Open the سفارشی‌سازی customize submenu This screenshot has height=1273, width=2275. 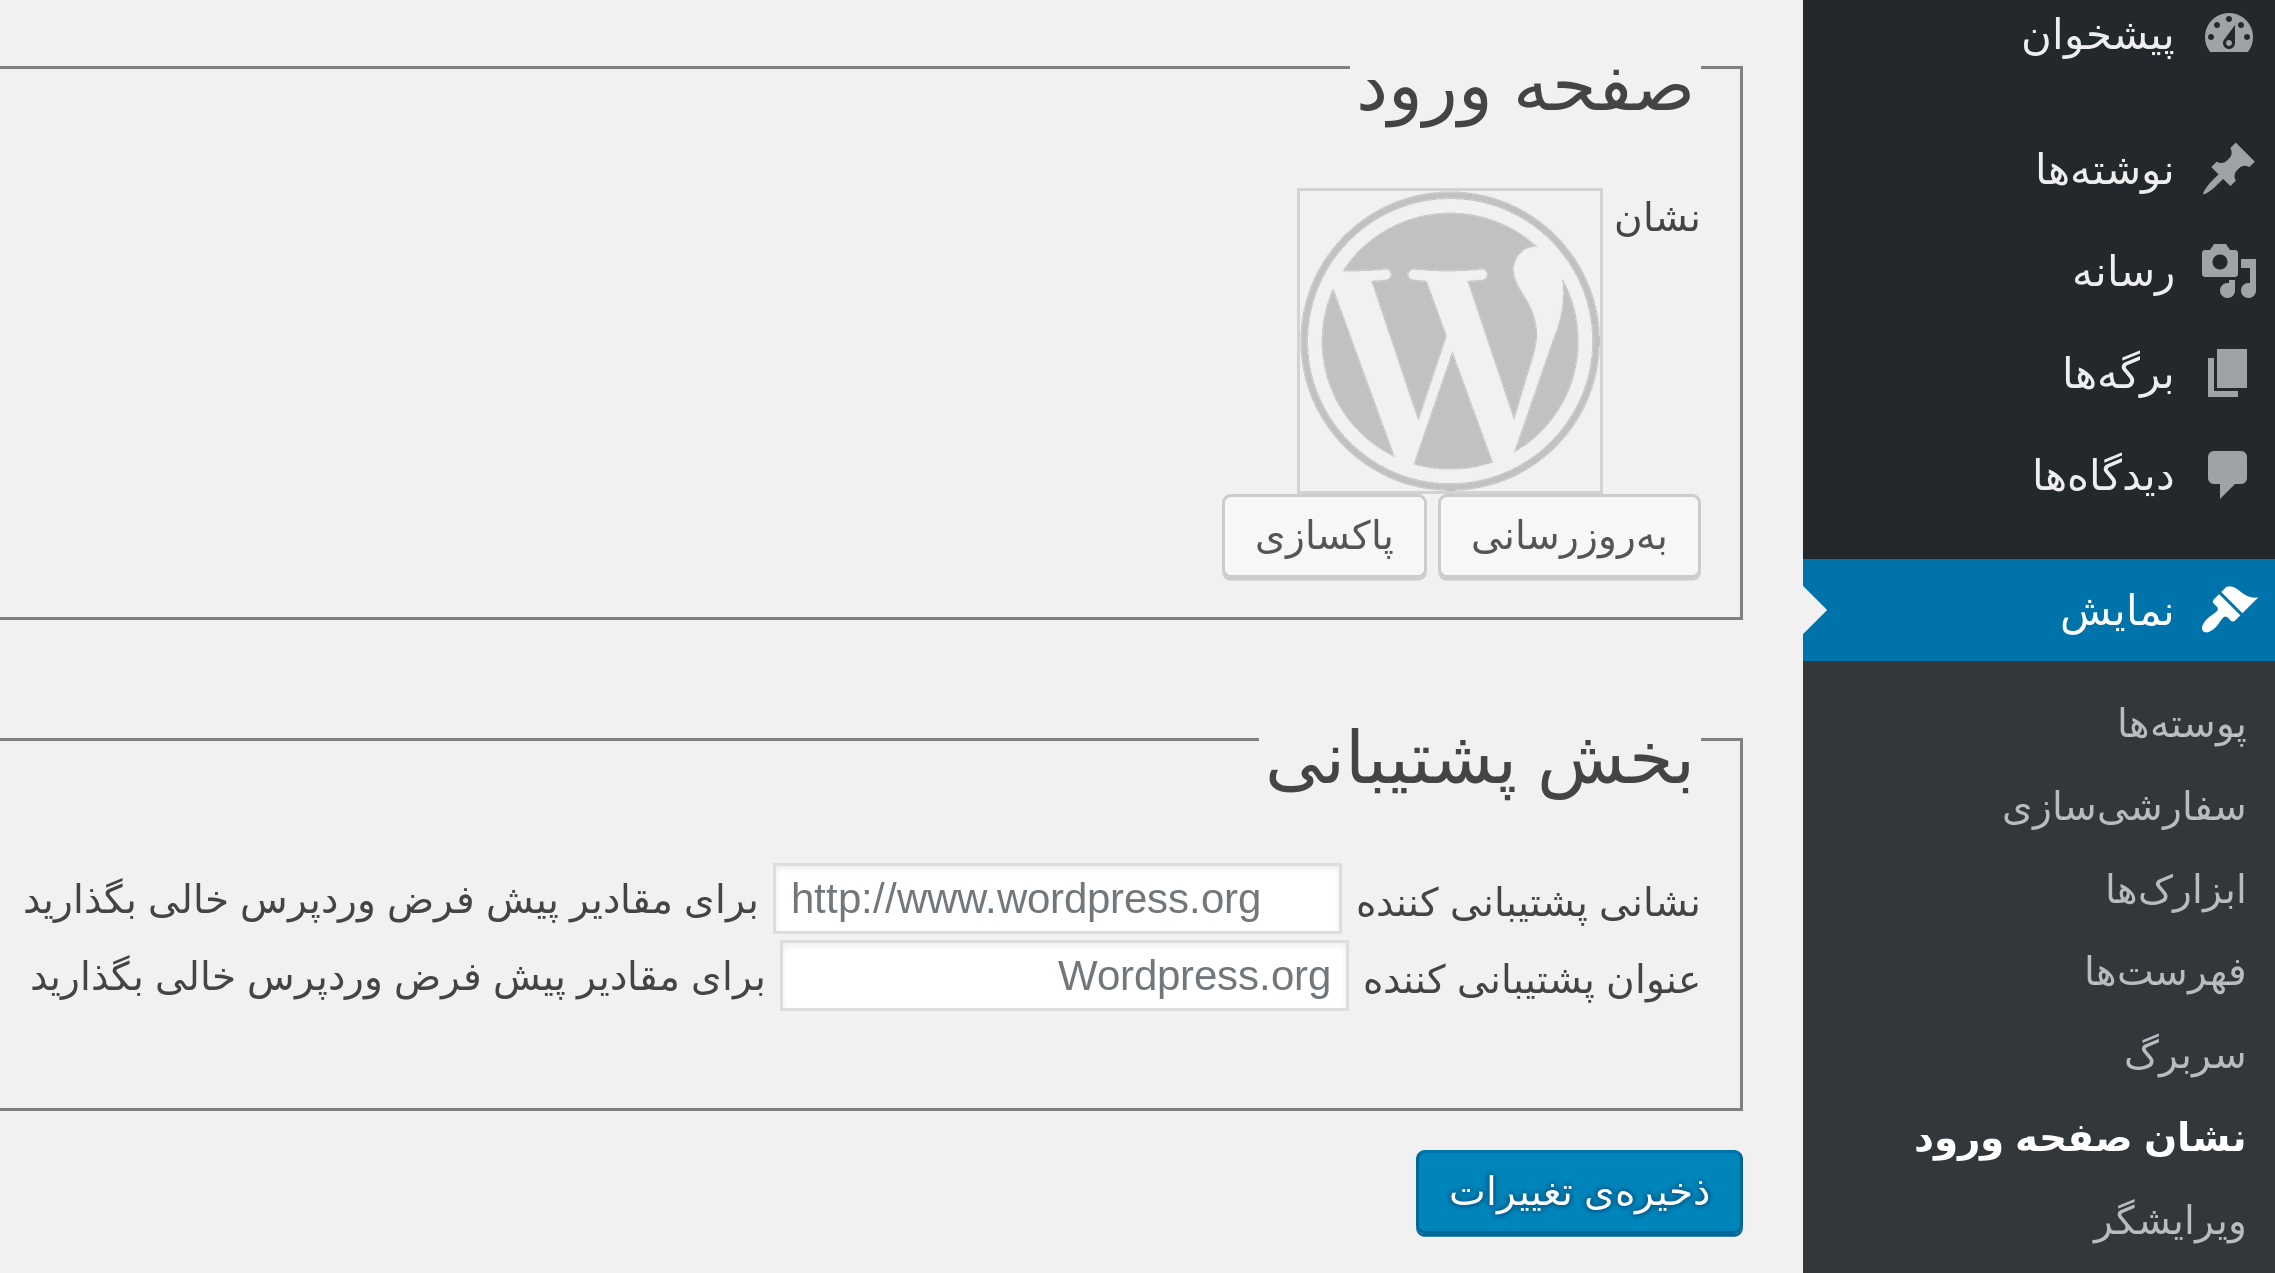2123,807
